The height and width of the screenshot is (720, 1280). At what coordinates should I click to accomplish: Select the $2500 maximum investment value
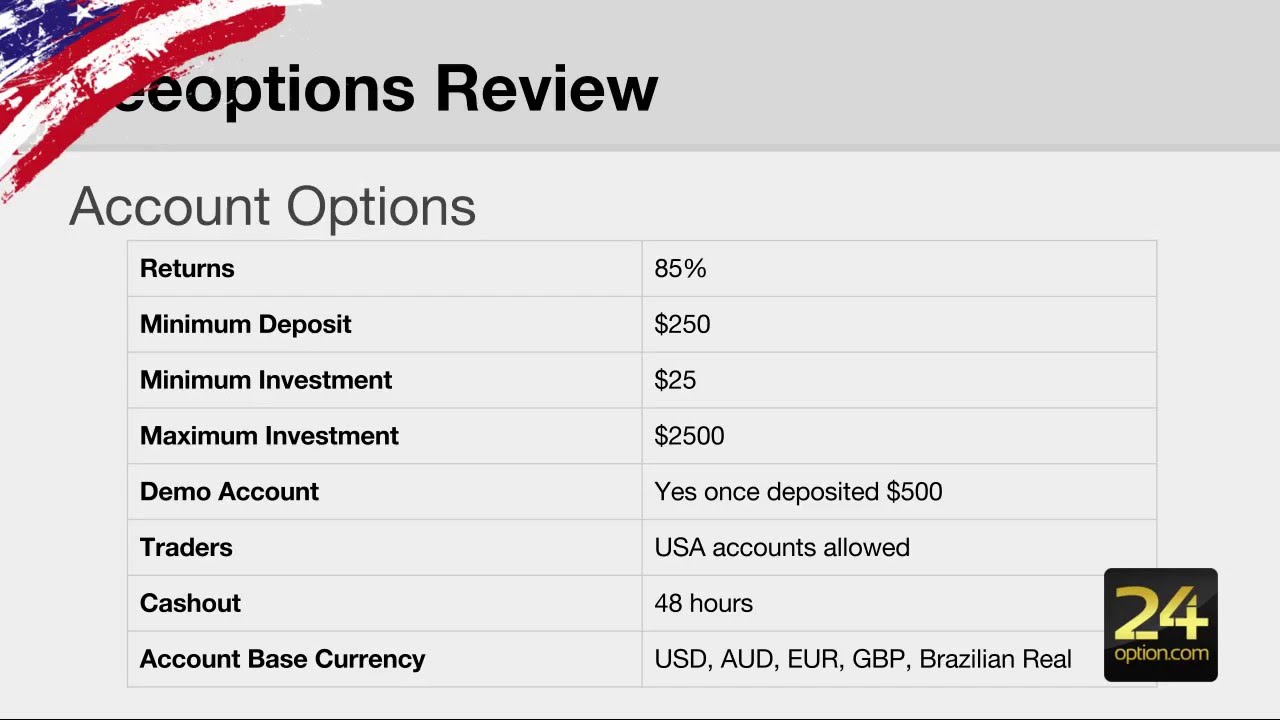pyautogui.click(x=689, y=436)
